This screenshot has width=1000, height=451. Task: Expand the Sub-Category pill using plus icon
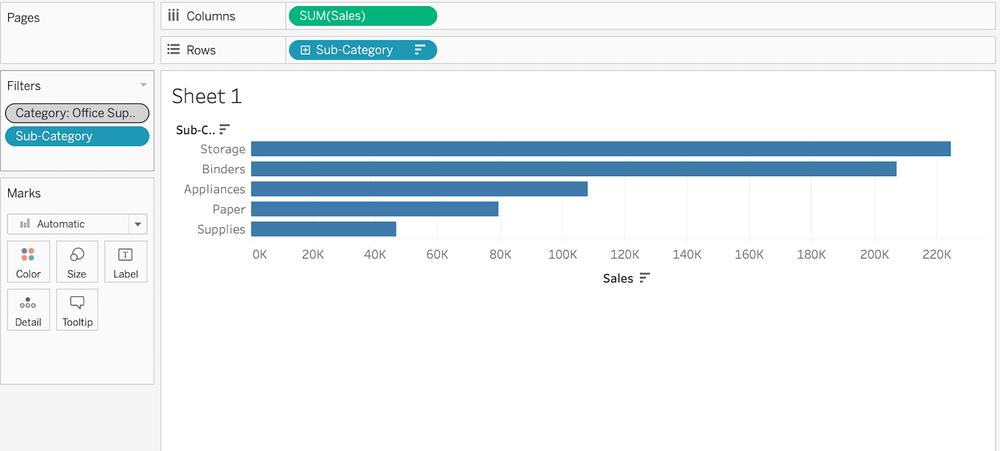(x=305, y=50)
